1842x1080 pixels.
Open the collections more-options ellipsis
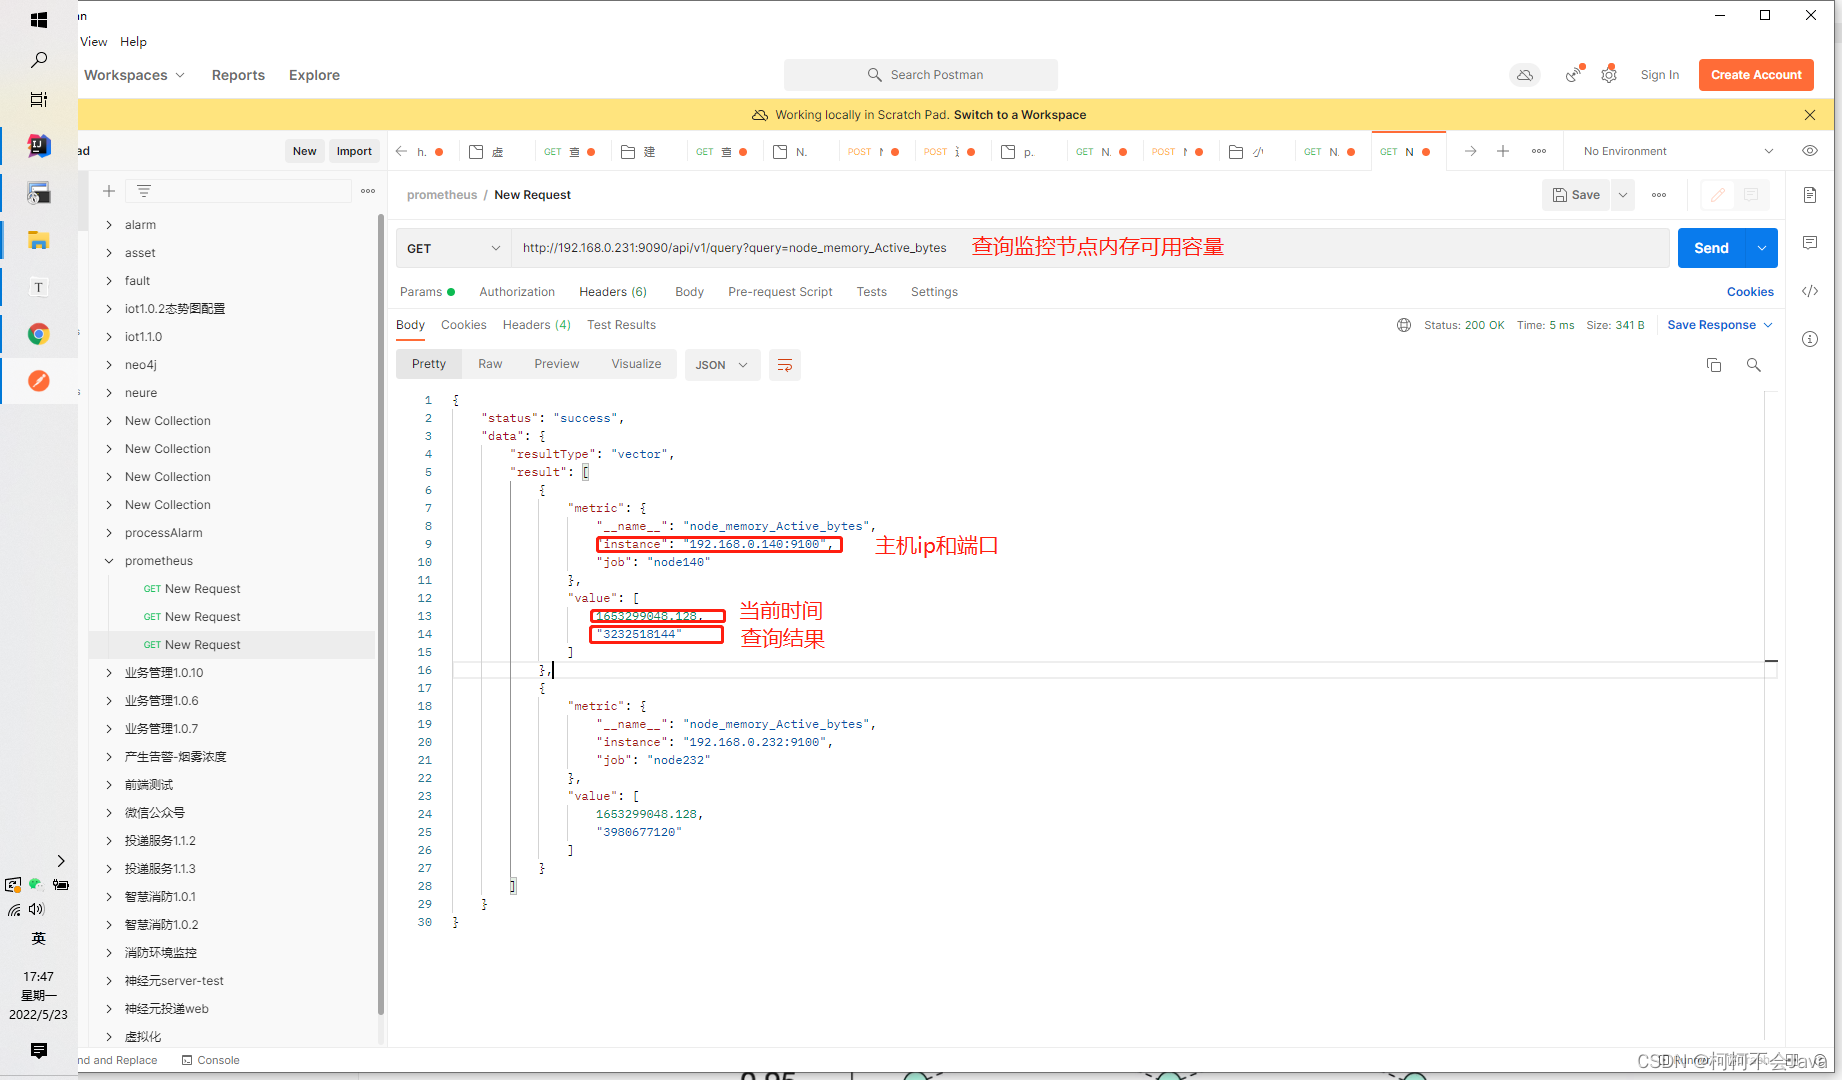pyautogui.click(x=368, y=191)
